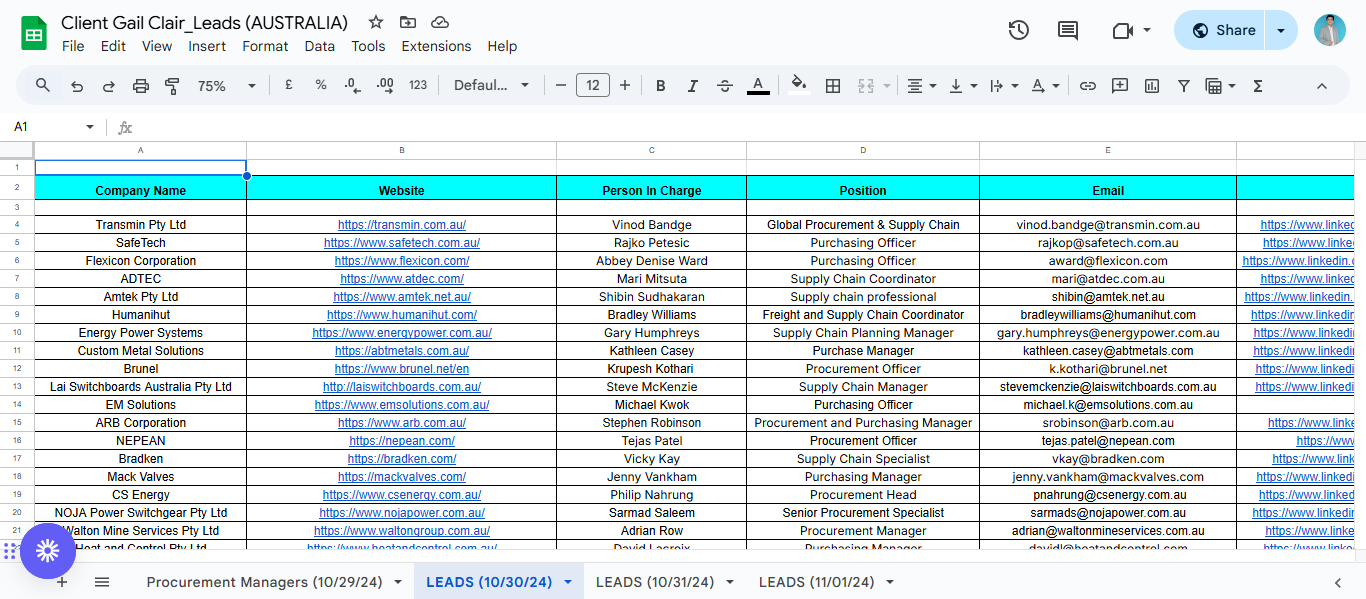This screenshot has width=1366, height=599.
Task: Toggle strikethrough formatting
Action: coord(725,86)
